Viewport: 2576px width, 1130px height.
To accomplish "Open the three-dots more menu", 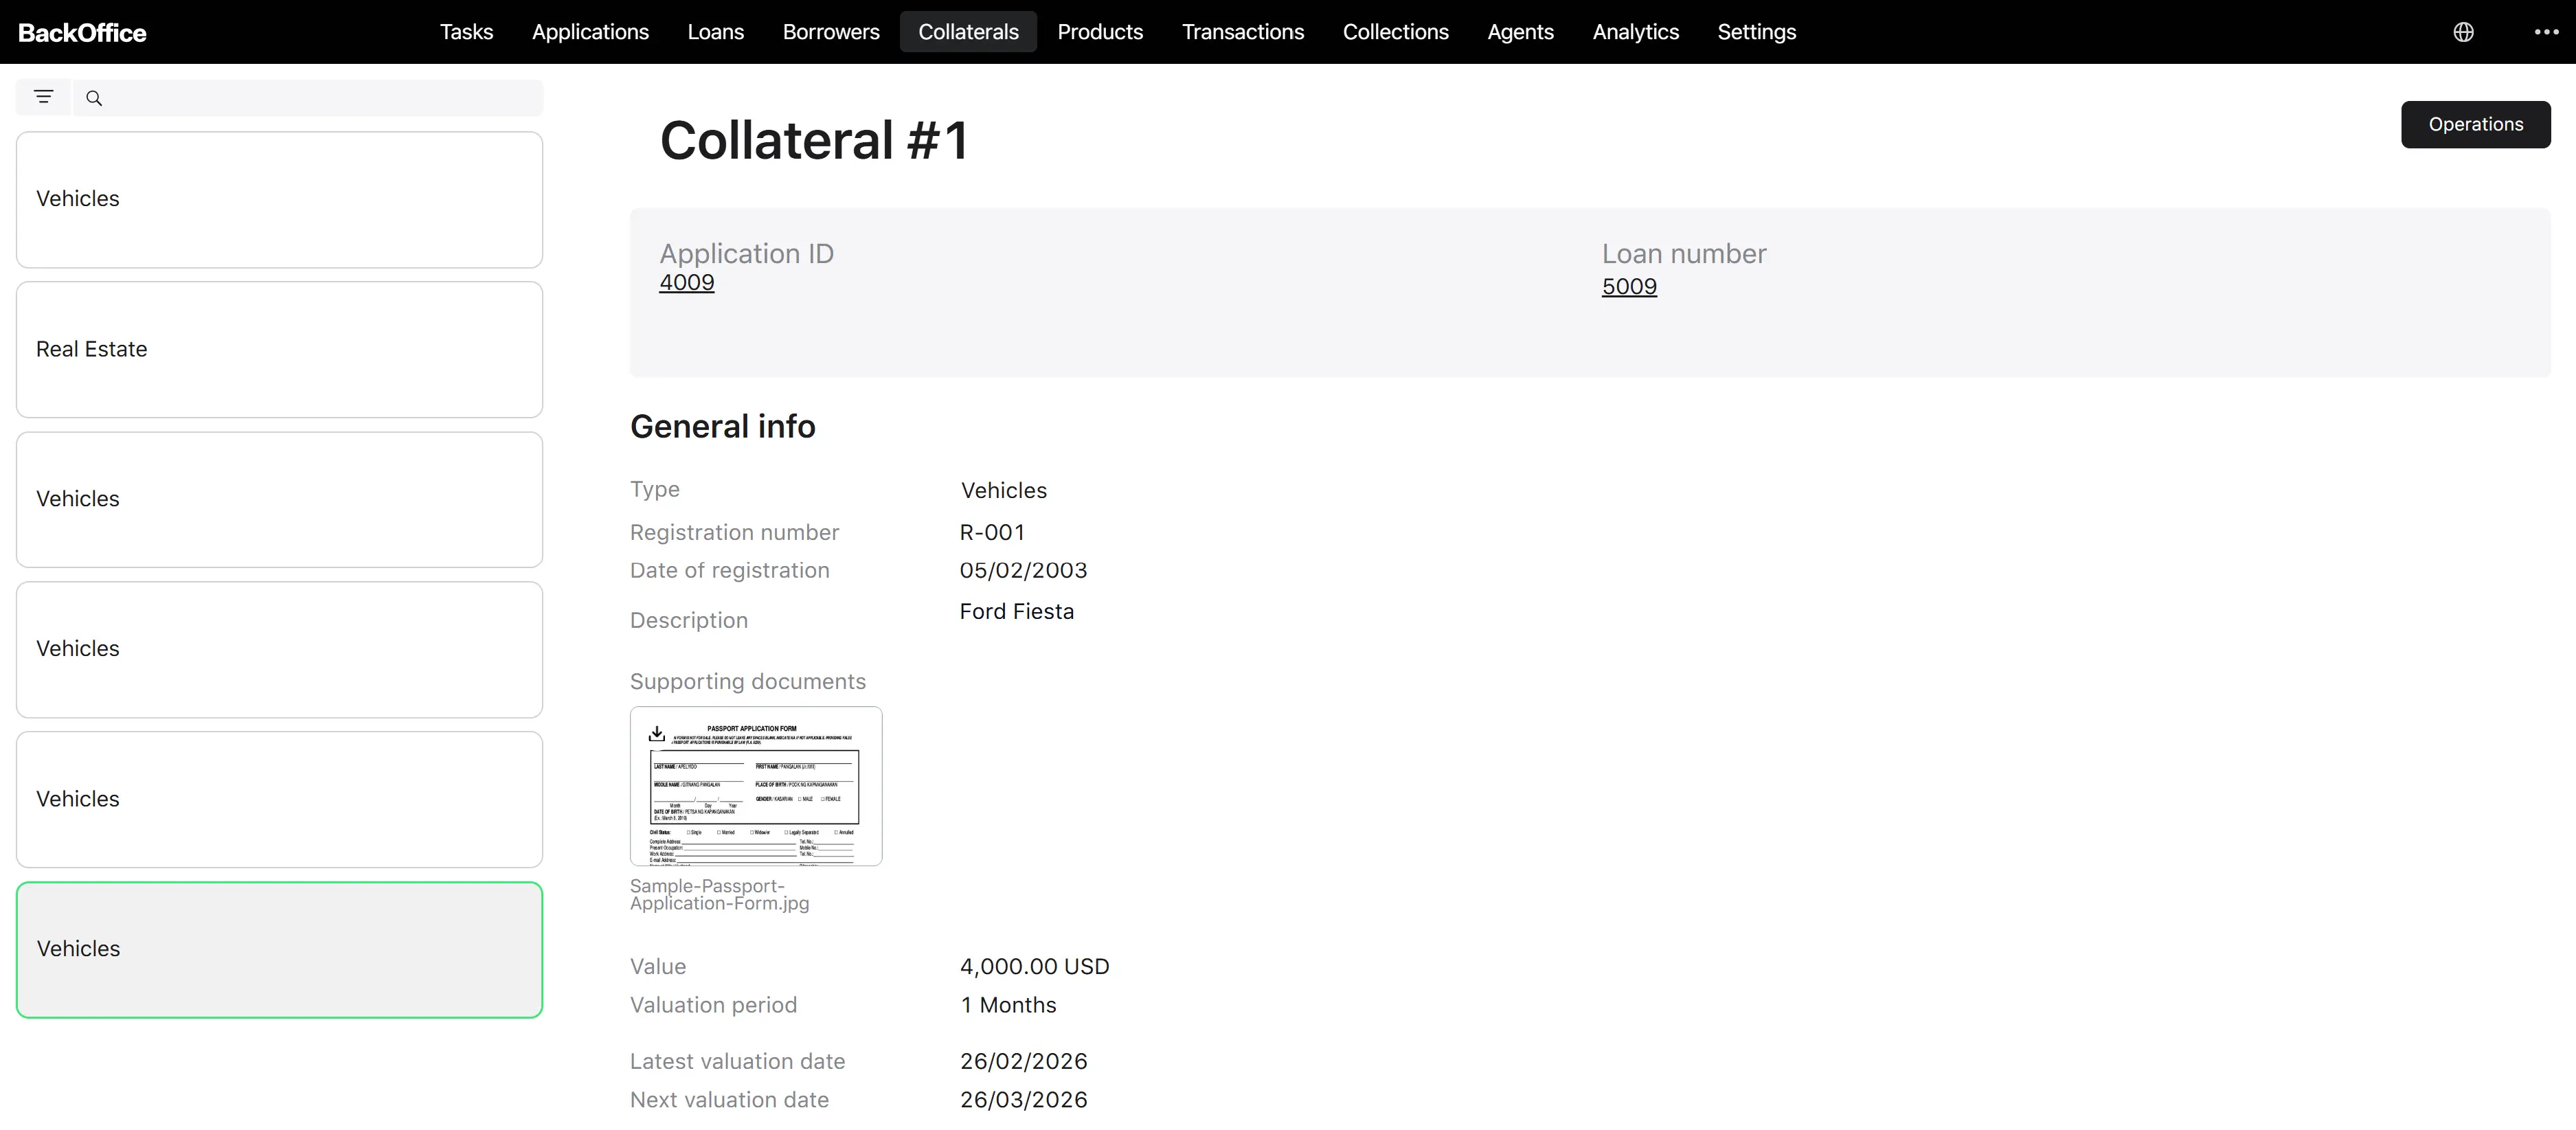I will pyautogui.click(x=2546, y=32).
